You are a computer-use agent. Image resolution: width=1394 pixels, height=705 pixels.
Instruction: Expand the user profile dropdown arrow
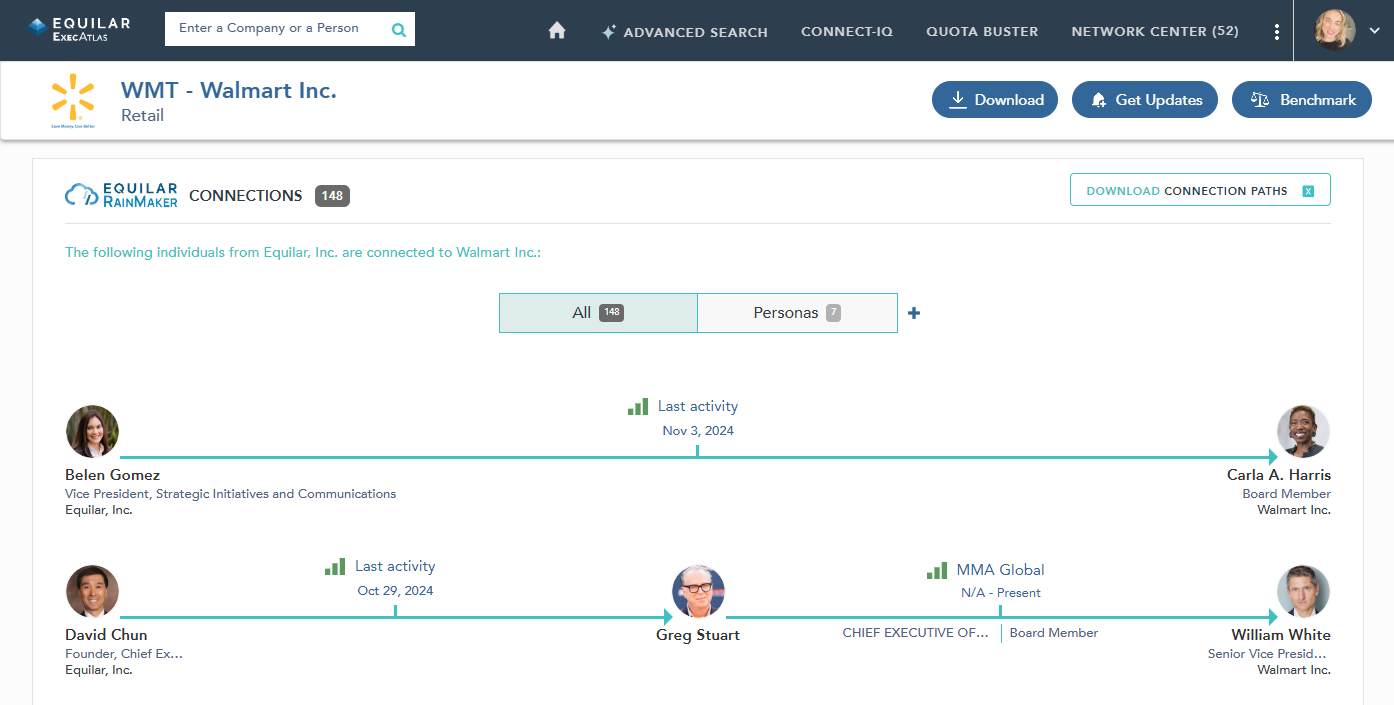[1375, 31]
